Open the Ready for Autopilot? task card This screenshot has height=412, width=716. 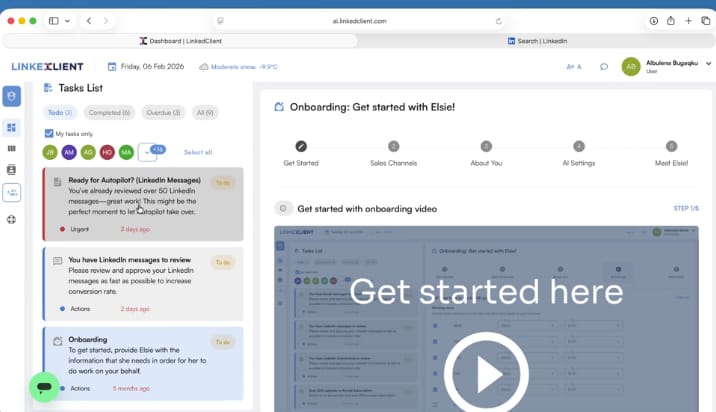(x=143, y=204)
